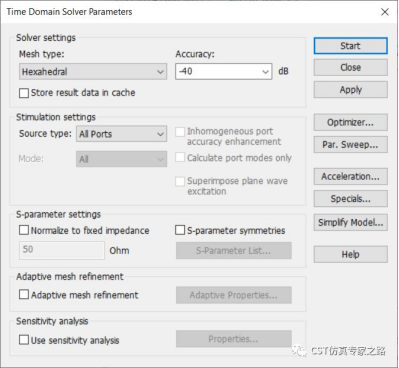The width and height of the screenshot is (399, 368).
Task: Click the impedance Ohm input field
Action: 62,250
